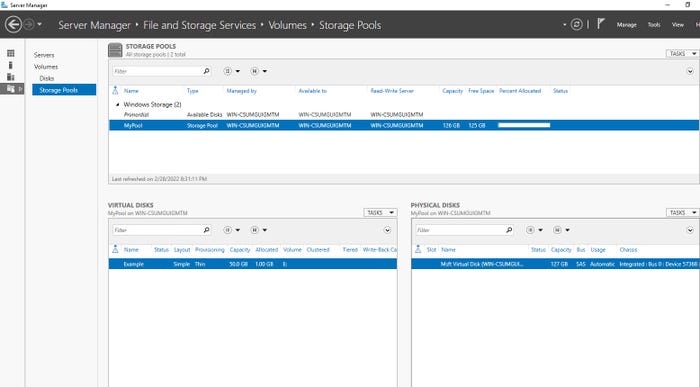Open saved queries dropdown in Physical Disks

561,230
